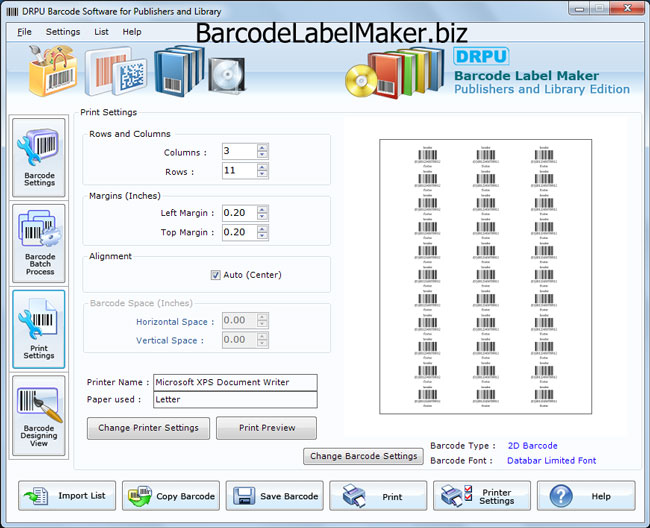Click the blue books header icon
650x528 pixels.
(x=179, y=71)
